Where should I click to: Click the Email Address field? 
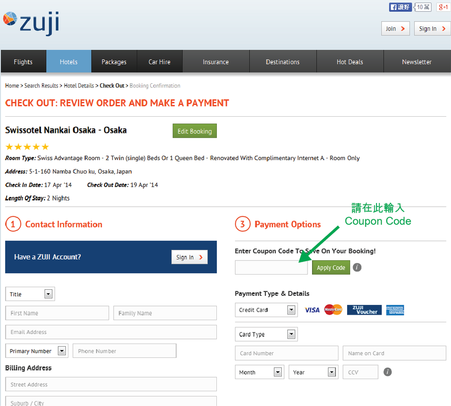pyautogui.click(x=111, y=332)
